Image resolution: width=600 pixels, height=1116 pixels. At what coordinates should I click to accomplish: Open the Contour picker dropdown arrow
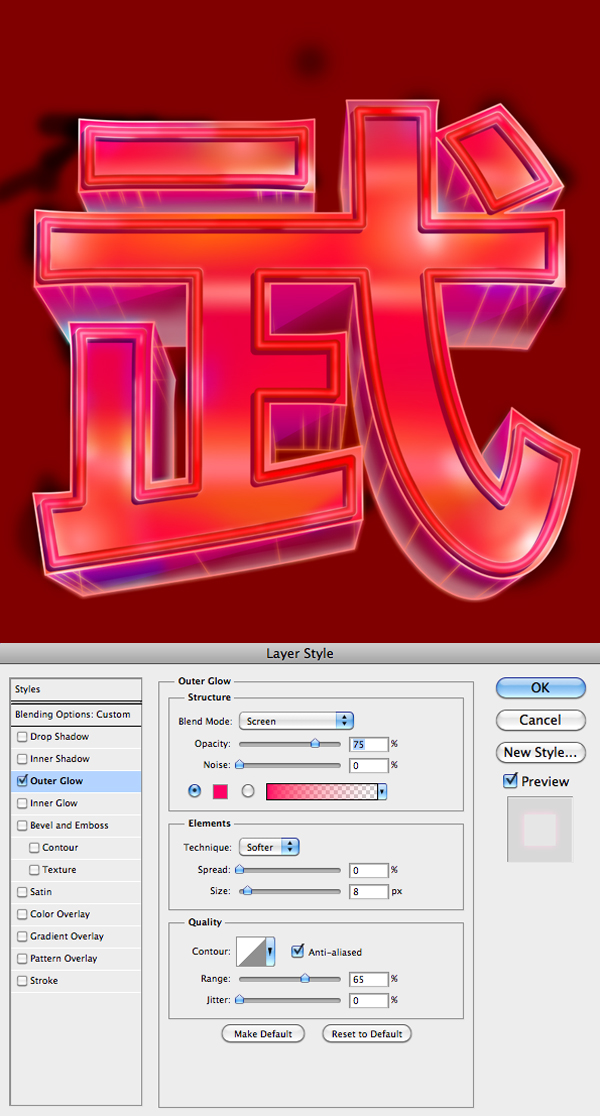[x=270, y=952]
